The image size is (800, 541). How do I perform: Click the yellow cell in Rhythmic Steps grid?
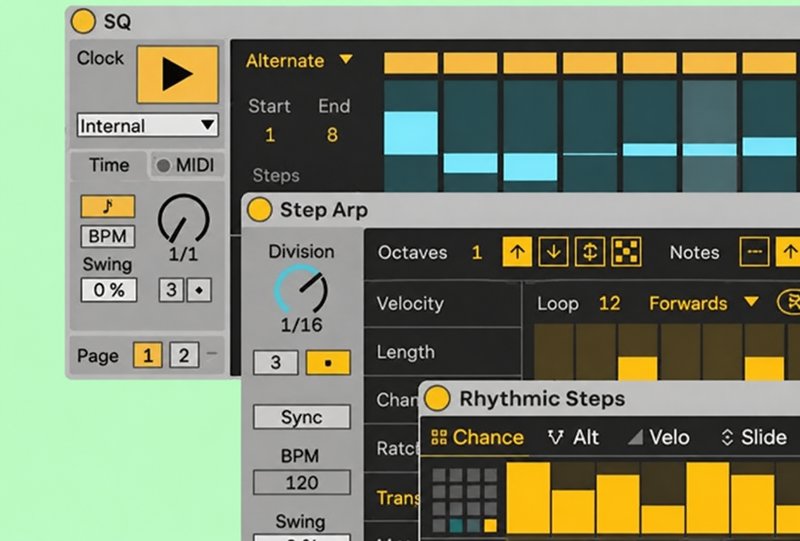pos(490,525)
